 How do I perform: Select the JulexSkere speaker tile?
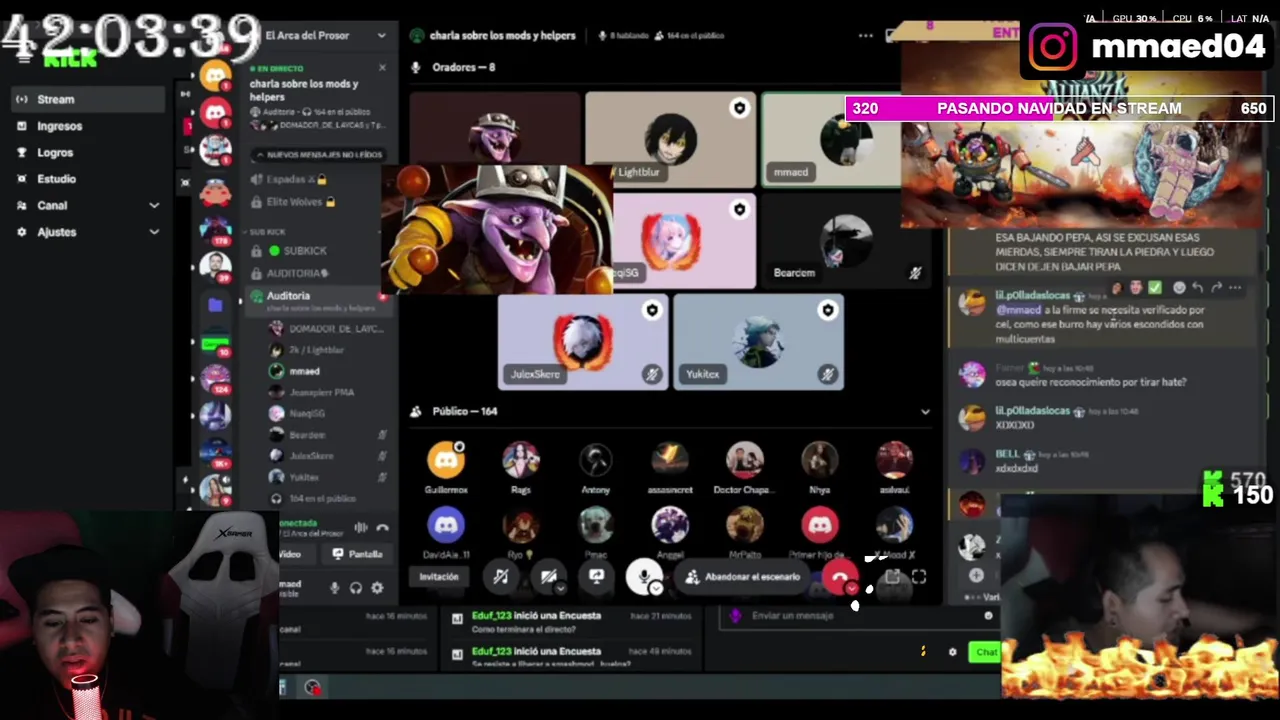tap(583, 342)
